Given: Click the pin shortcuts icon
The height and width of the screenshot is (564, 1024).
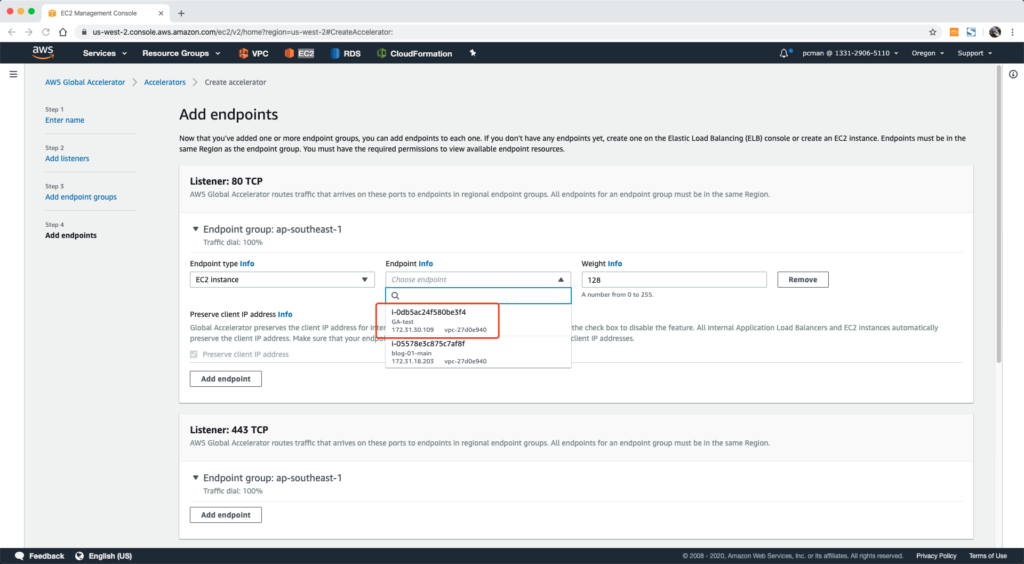Looking at the screenshot, I should pos(473,53).
